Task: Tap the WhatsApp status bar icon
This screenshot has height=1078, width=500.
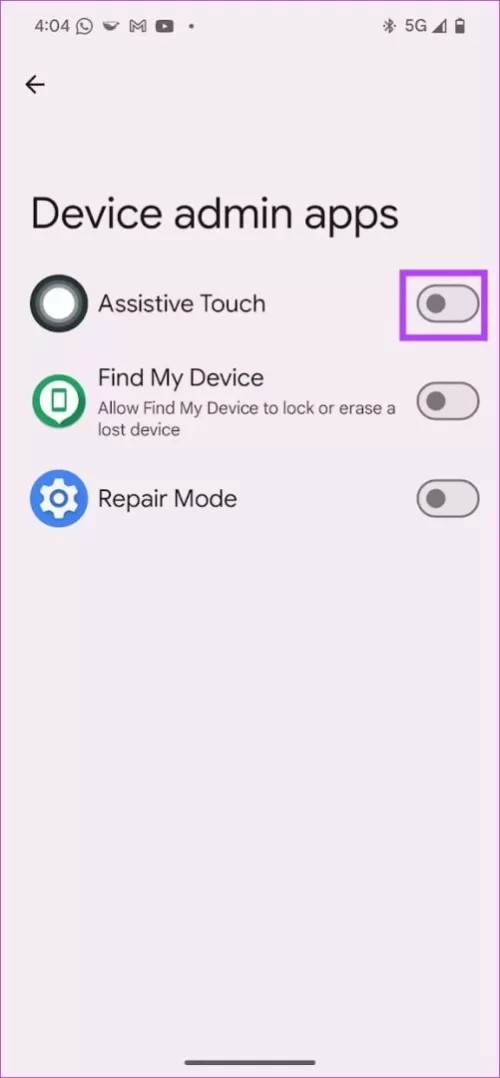Action: 85,26
